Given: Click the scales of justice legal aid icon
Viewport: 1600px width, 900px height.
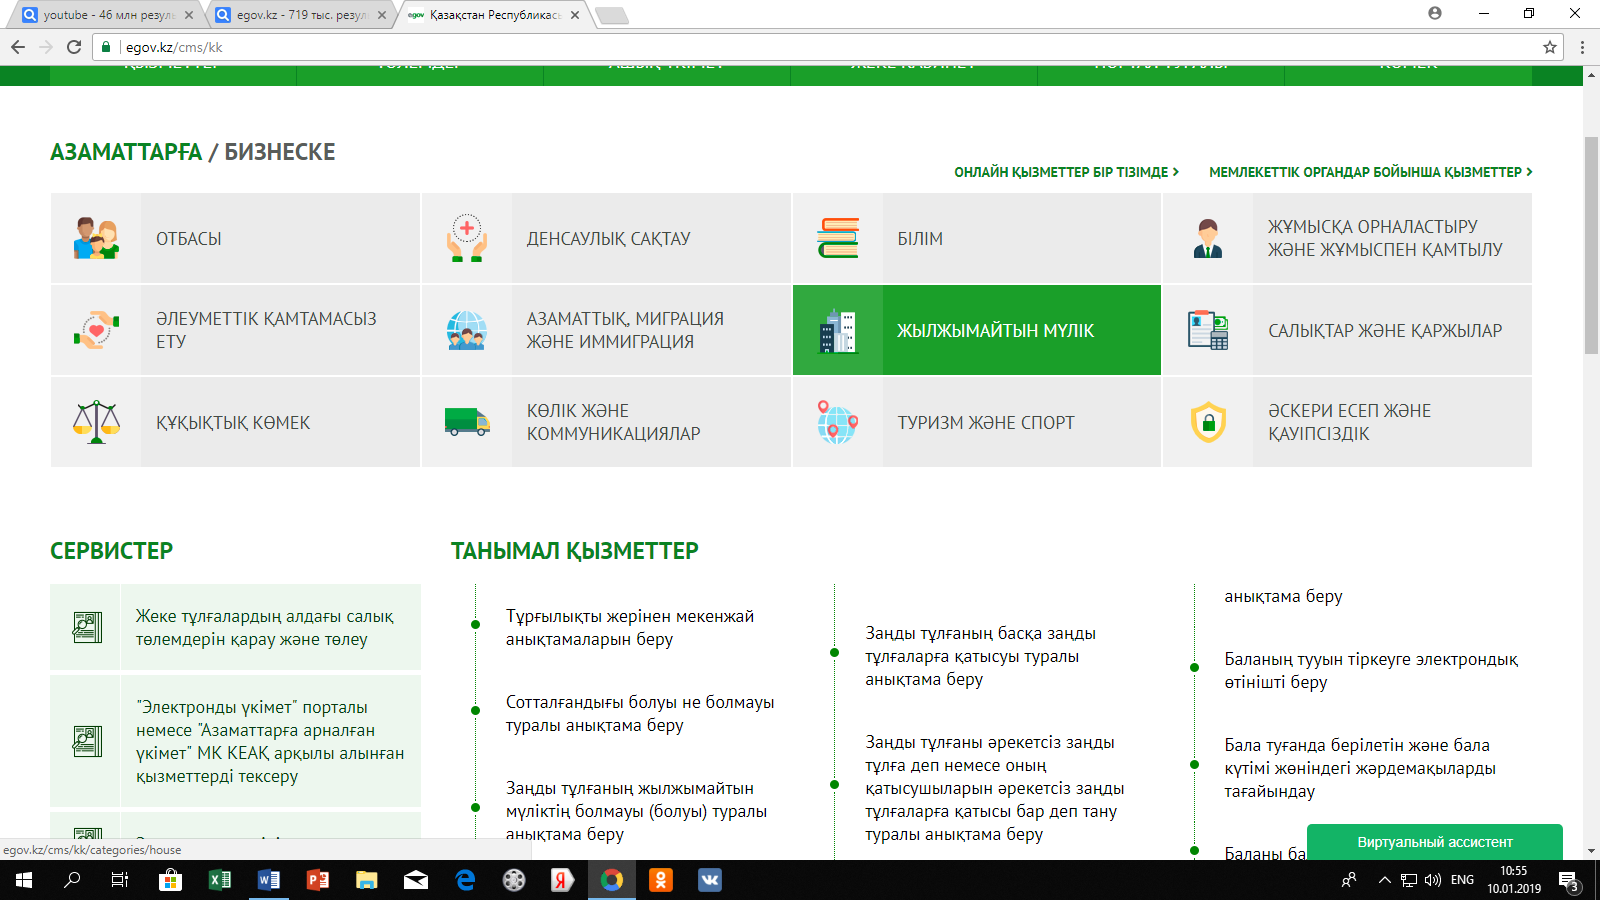Looking at the screenshot, I should coord(96,422).
